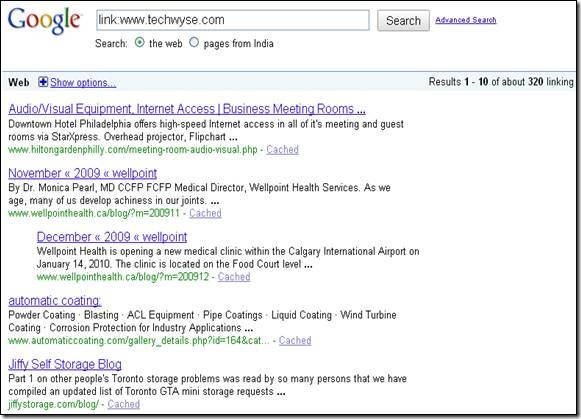Click the wellpointhealth.ca ?m=200912 URL text
This screenshot has height=419, width=581.
click(x=123, y=277)
